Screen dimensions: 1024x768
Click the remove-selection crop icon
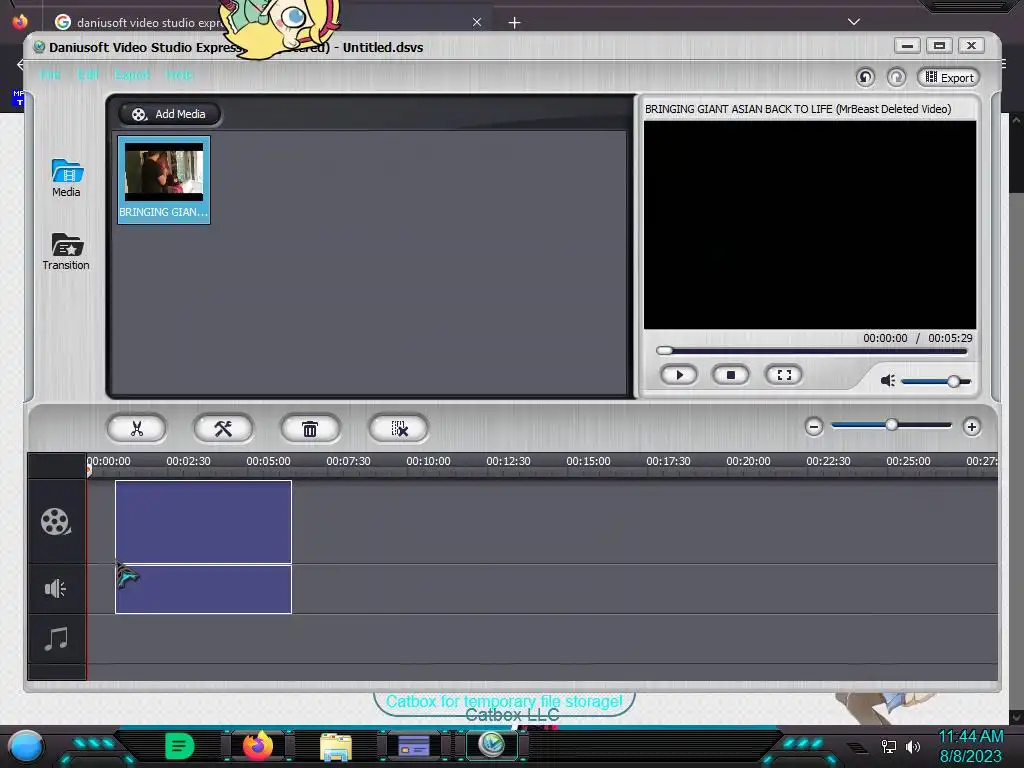tap(399, 428)
